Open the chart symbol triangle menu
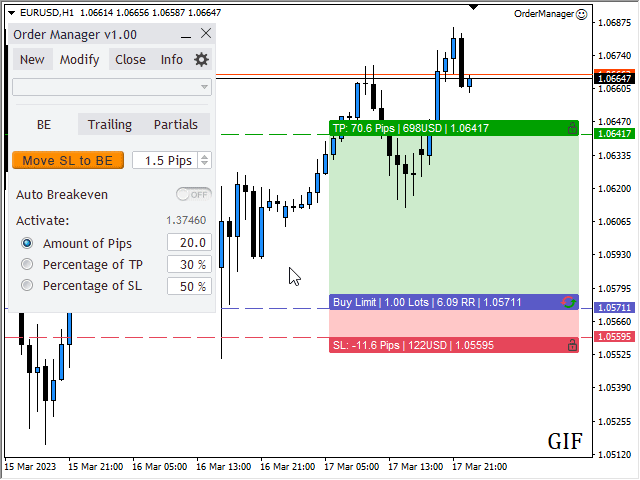This screenshot has width=640, height=480. point(11,13)
